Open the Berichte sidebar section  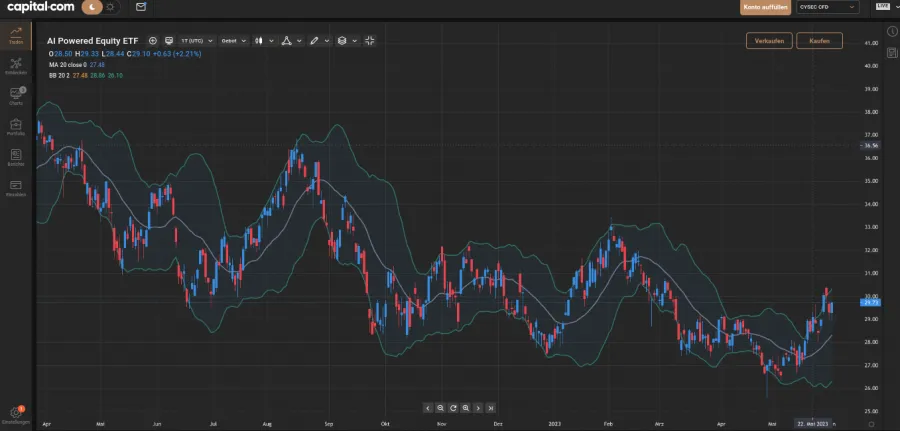coord(16,157)
